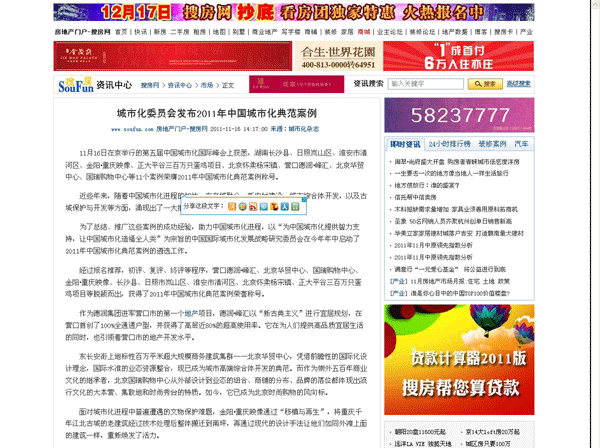This screenshot has width=600, height=448.
Task: Open 贷款计算器2011版 banner
Action: point(459,360)
